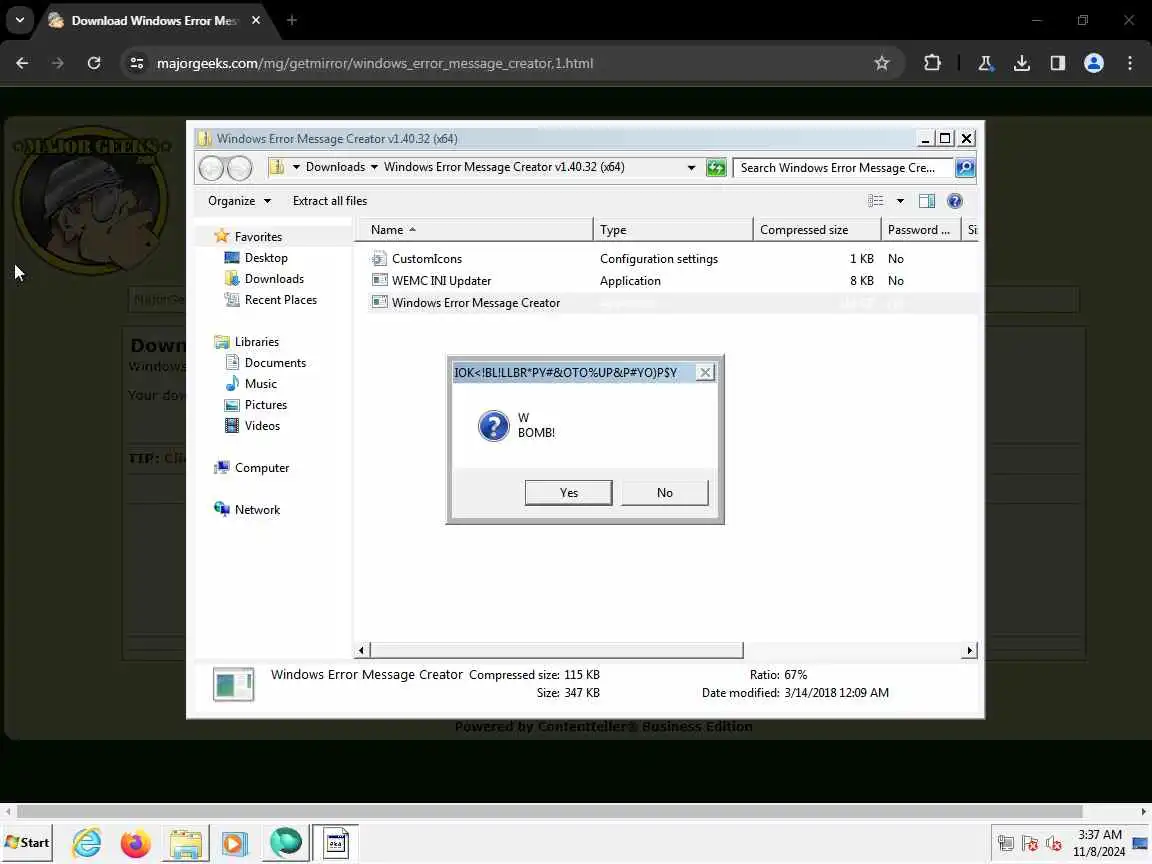Image resolution: width=1152 pixels, height=864 pixels.
Task: Click the CustomIcons configuration file icon
Action: point(379,258)
